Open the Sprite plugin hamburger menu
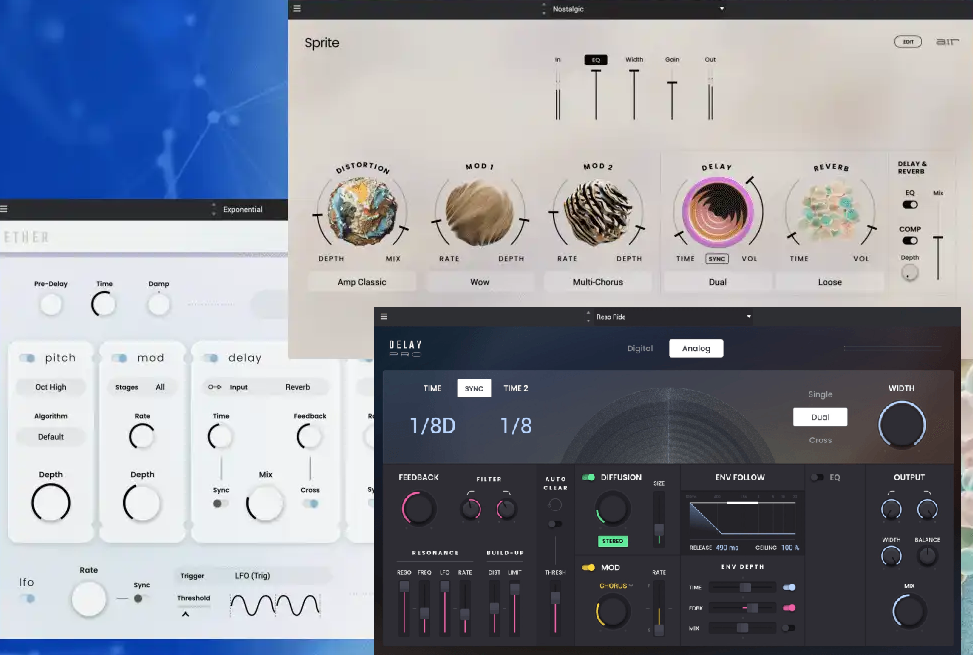 [x=296, y=9]
